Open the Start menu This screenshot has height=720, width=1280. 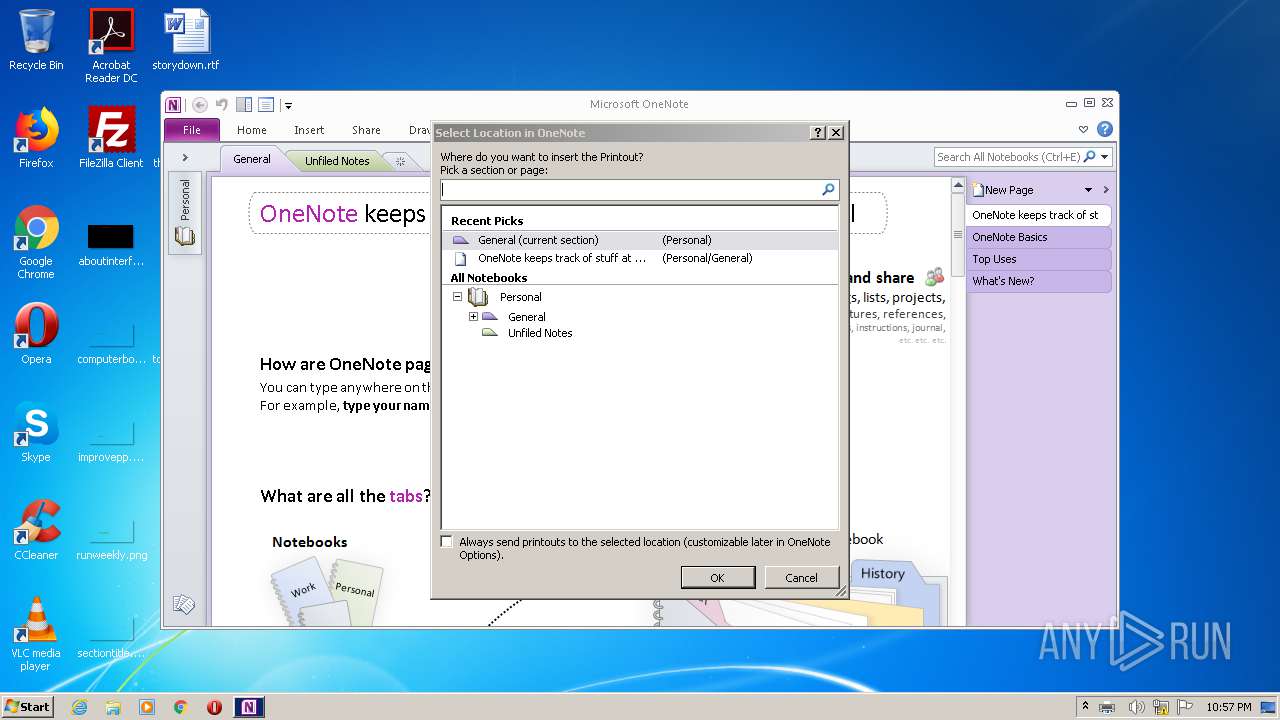pos(28,706)
